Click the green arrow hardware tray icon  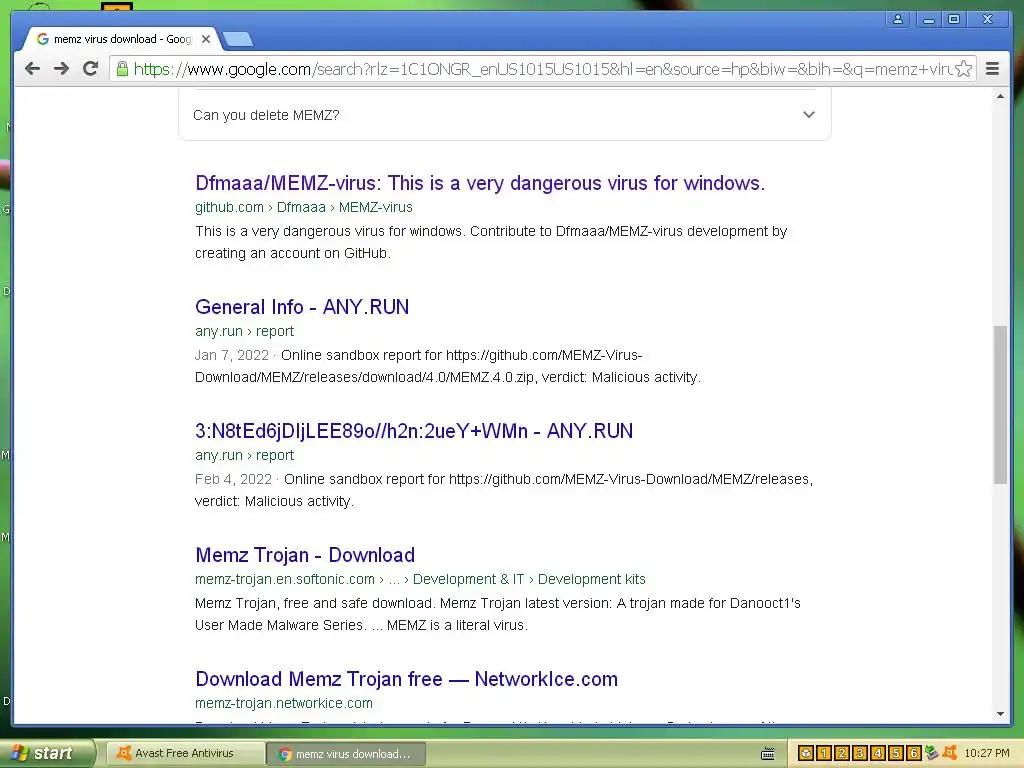coord(931,753)
